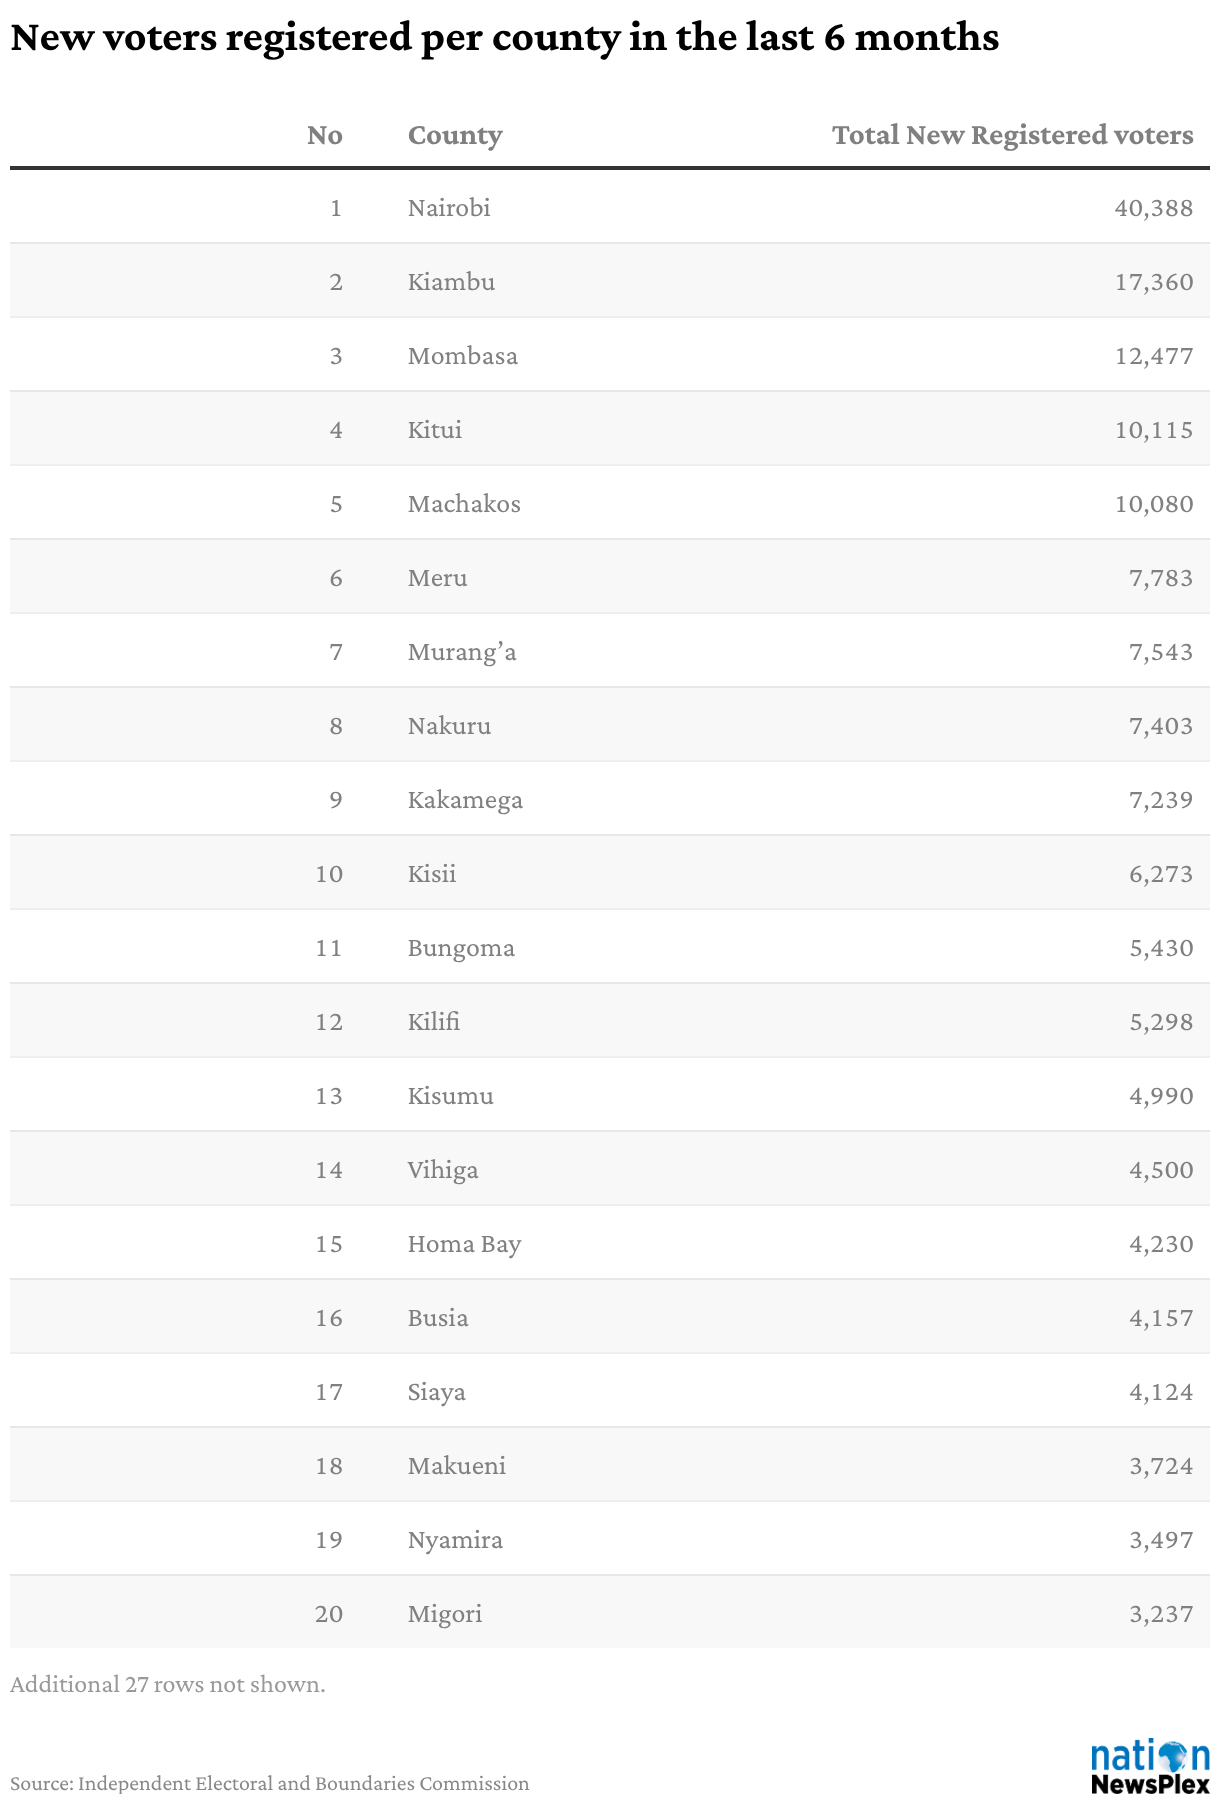Select the Nairobi county cell
This screenshot has height=1804, width=1220.
point(449,208)
